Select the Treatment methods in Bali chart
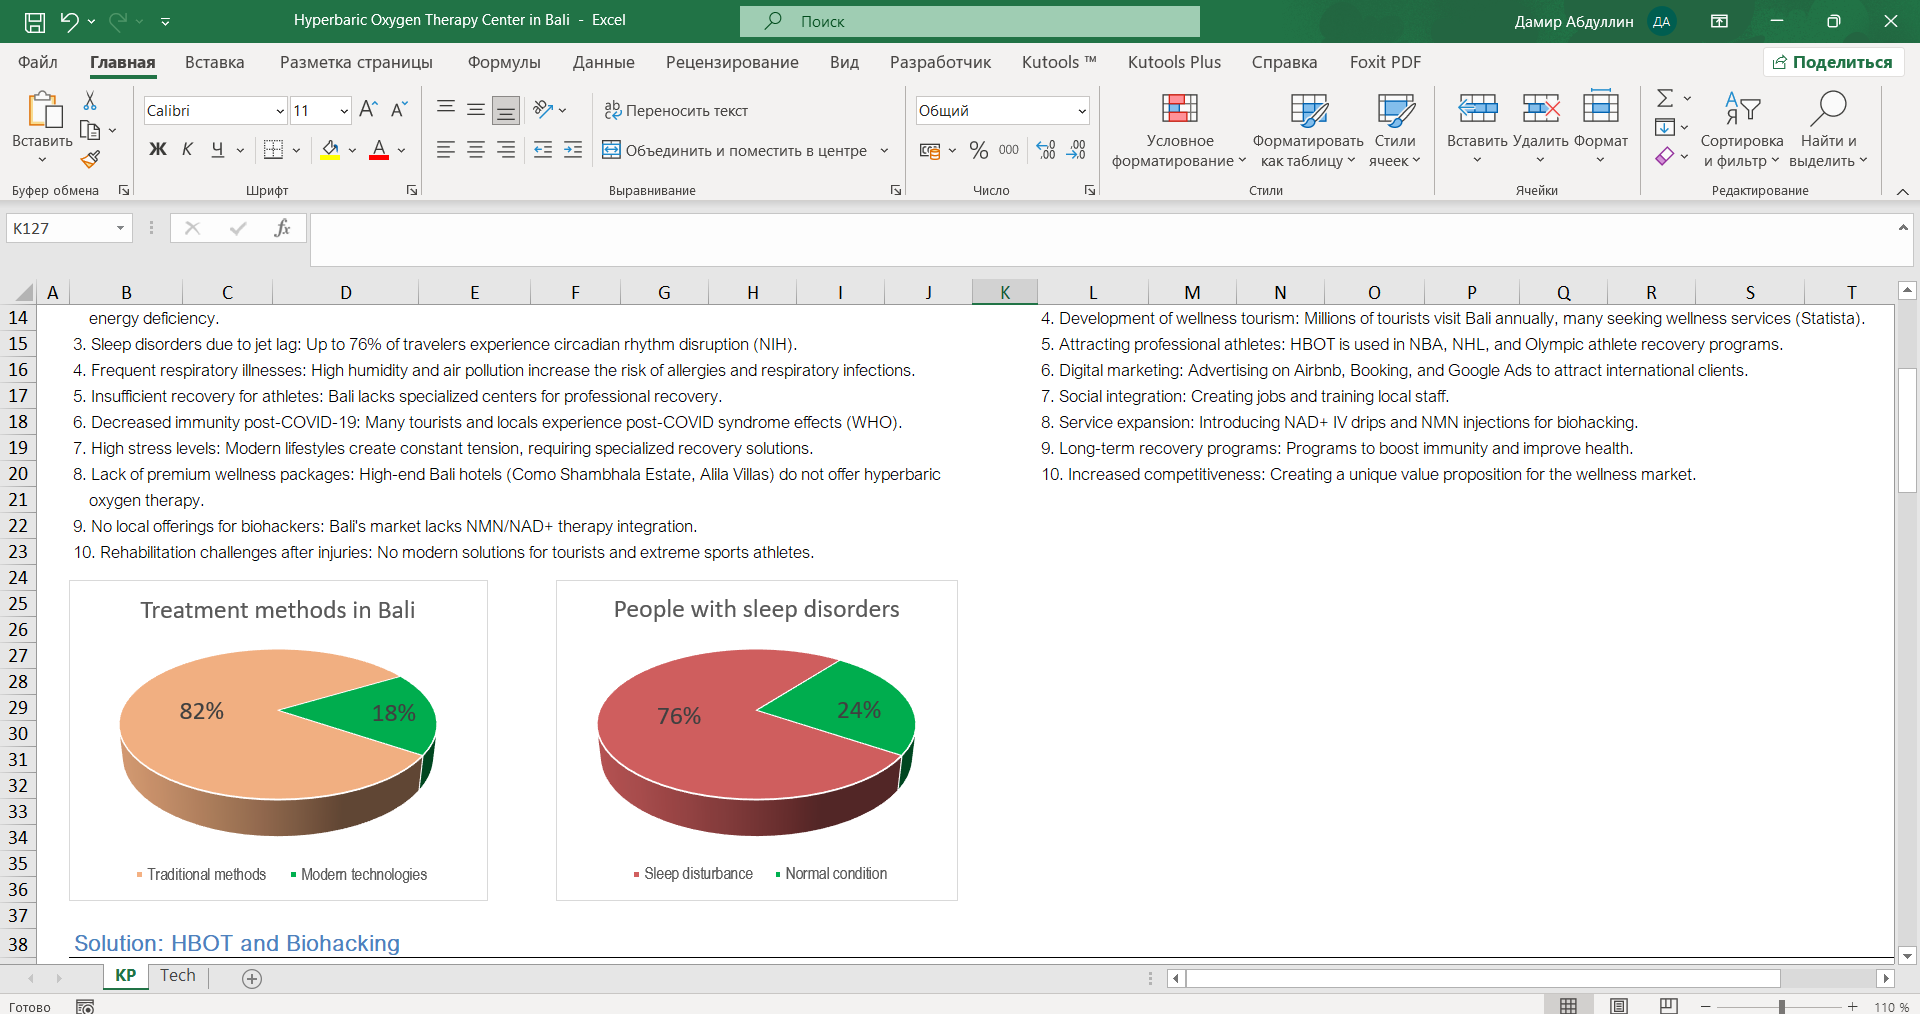Screen dimensions: 1920x1014 tap(278, 740)
